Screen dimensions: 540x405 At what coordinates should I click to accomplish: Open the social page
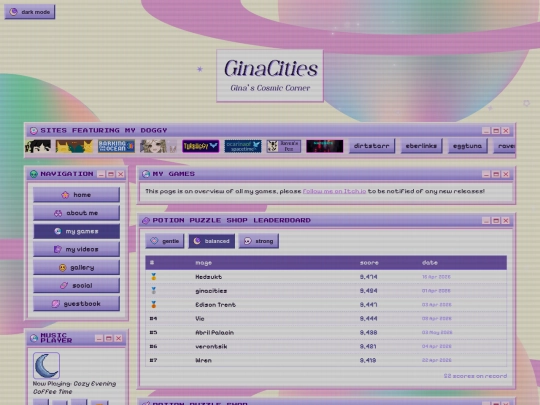[x=76, y=285]
